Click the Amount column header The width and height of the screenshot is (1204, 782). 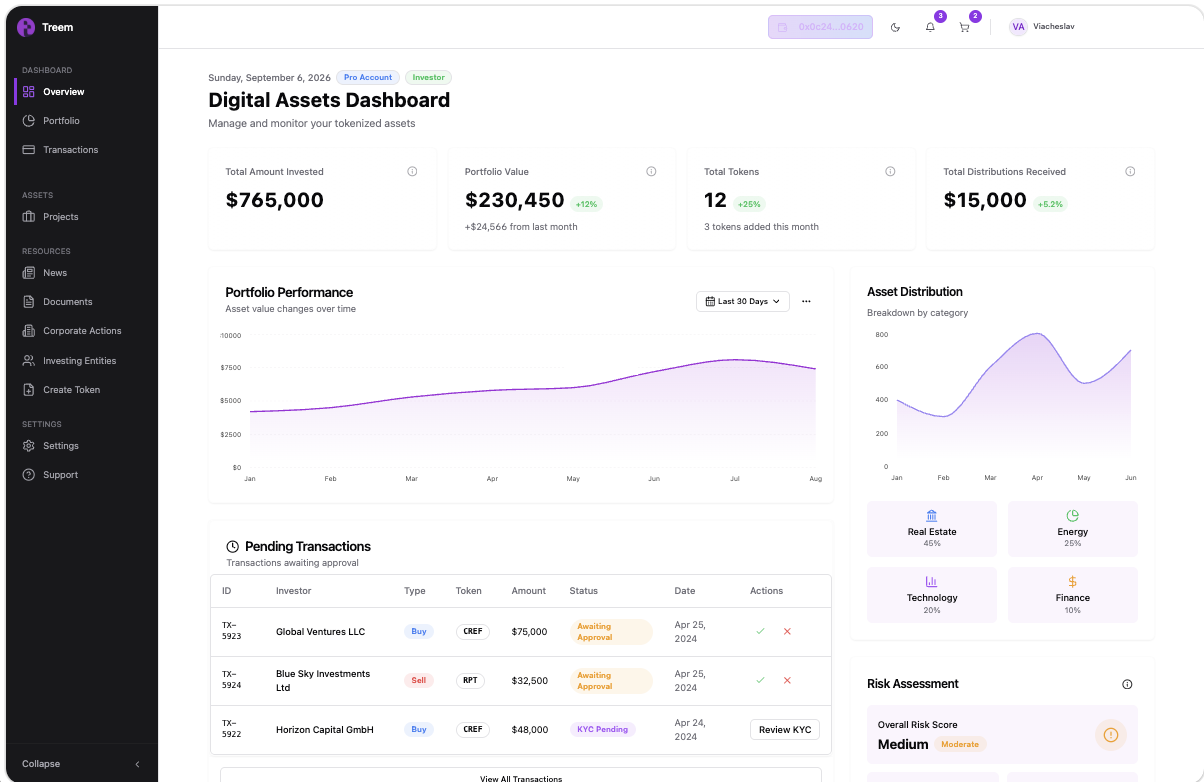(529, 591)
